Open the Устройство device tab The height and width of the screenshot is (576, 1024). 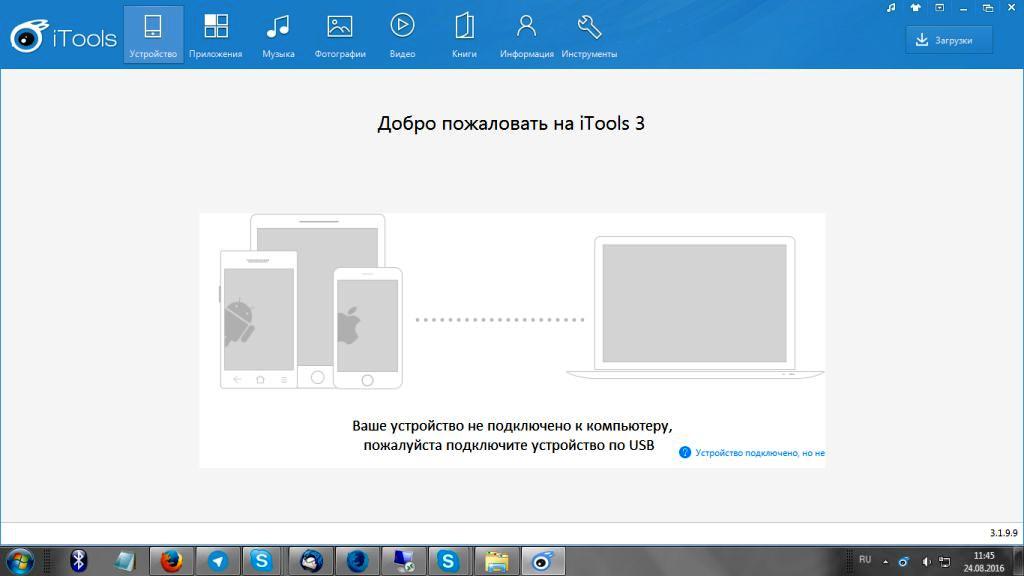click(x=153, y=35)
